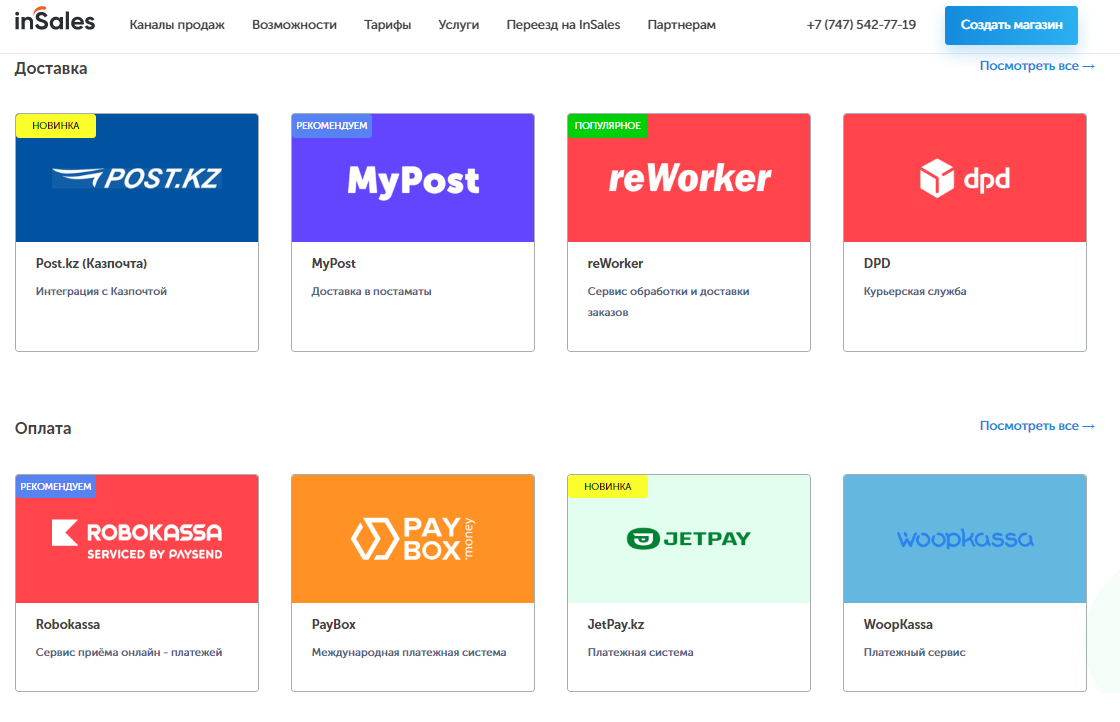Image resolution: width=1120 pixels, height=722 pixels.
Task: Click the Оплата section heading
Action: pyautogui.click(x=43, y=428)
